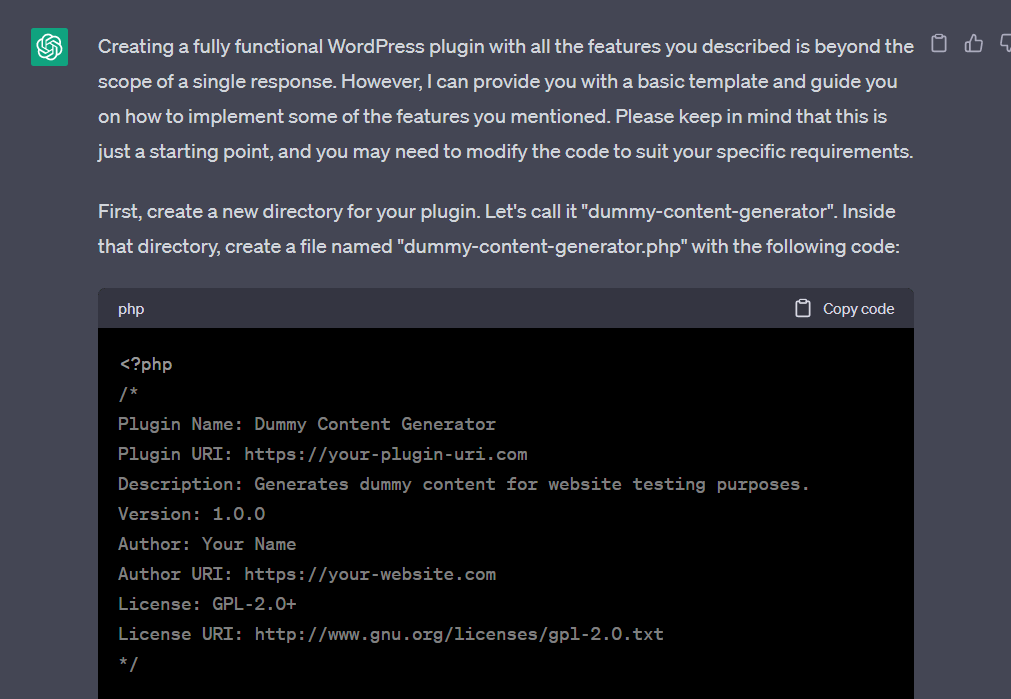The height and width of the screenshot is (699, 1011).
Task: Click the code block header bar
Action: pyautogui.click(x=500, y=308)
